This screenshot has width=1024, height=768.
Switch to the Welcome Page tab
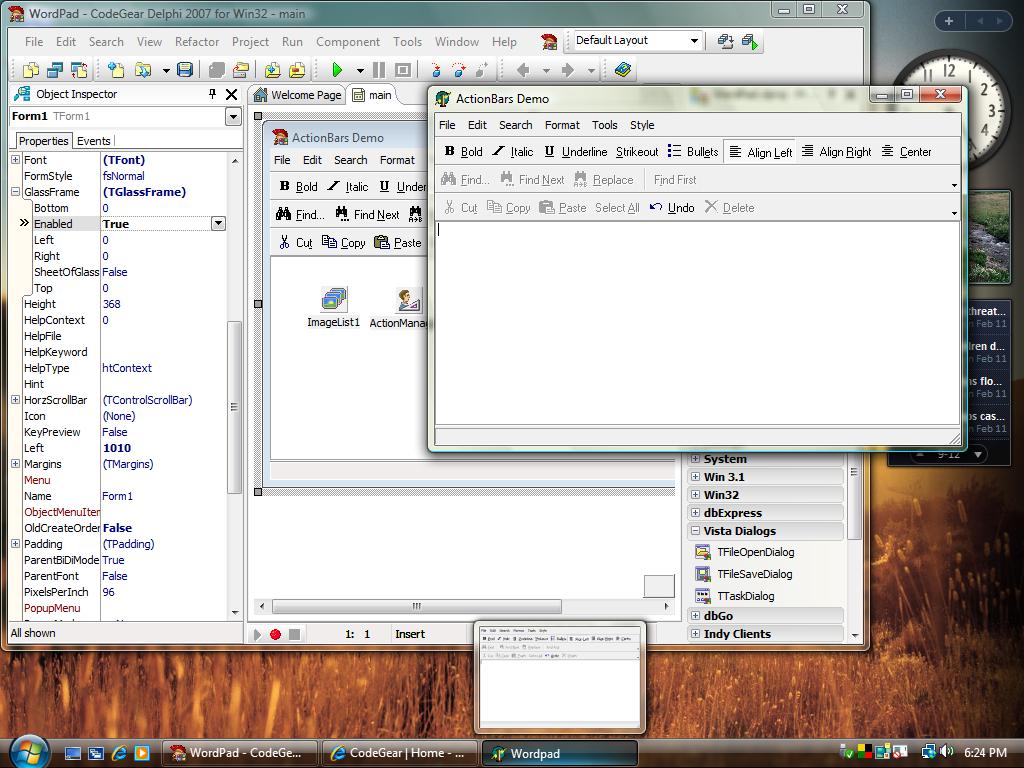pyautogui.click(x=298, y=95)
